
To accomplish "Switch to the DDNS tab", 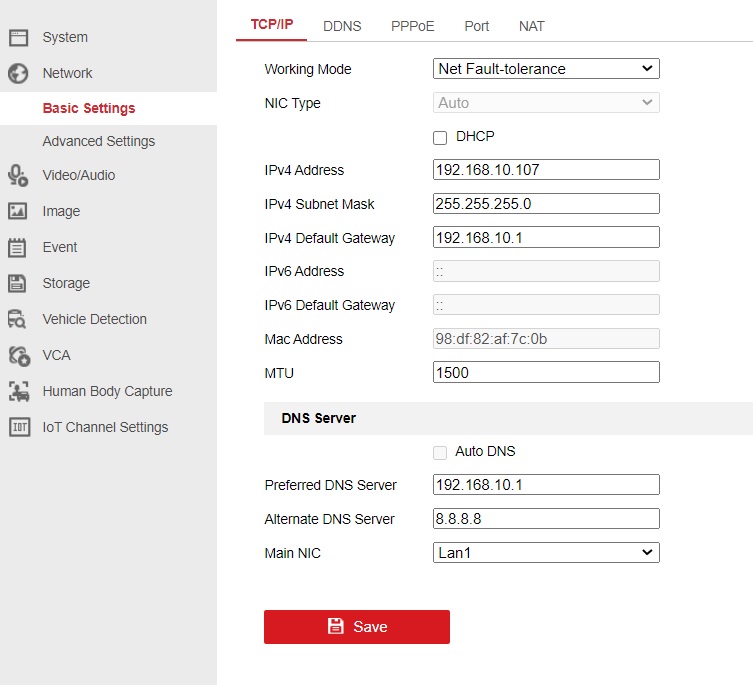I will (342, 26).
